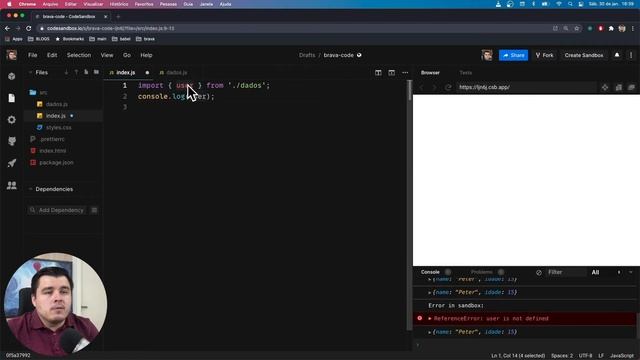Go forward in the preview browser

click(434, 87)
